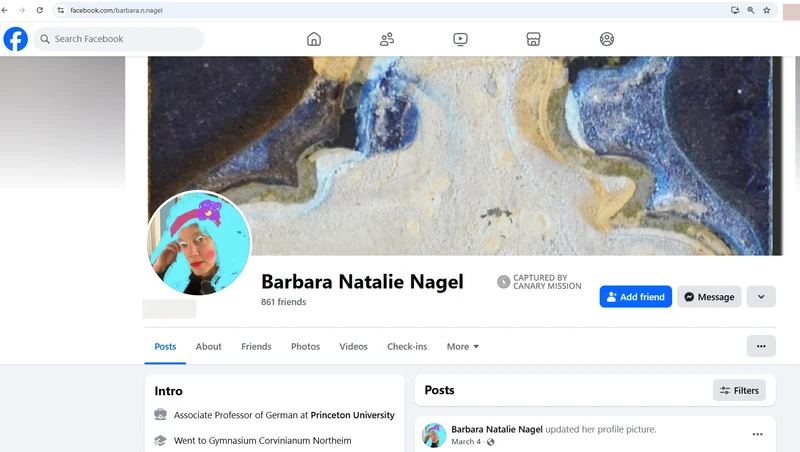This screenshot has width=800, height=452.
Task: Click the site info icon in address bar
Action: (x=61, y=10)
